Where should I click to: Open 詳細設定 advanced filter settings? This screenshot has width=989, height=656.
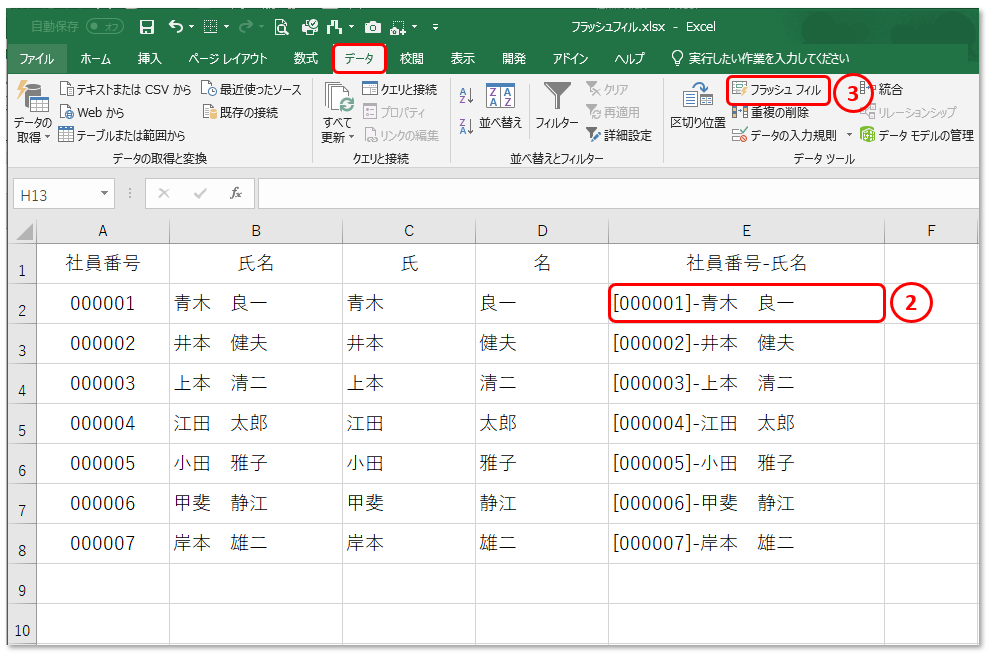tap(619, 135)
